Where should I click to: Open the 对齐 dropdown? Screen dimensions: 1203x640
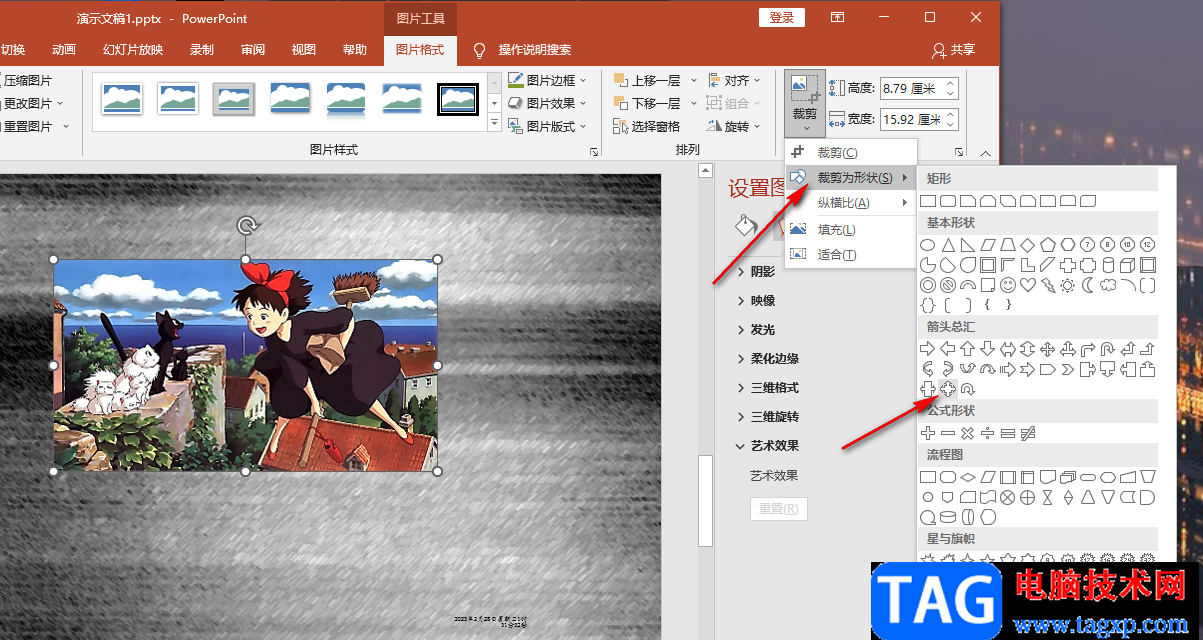click(735, 80)
